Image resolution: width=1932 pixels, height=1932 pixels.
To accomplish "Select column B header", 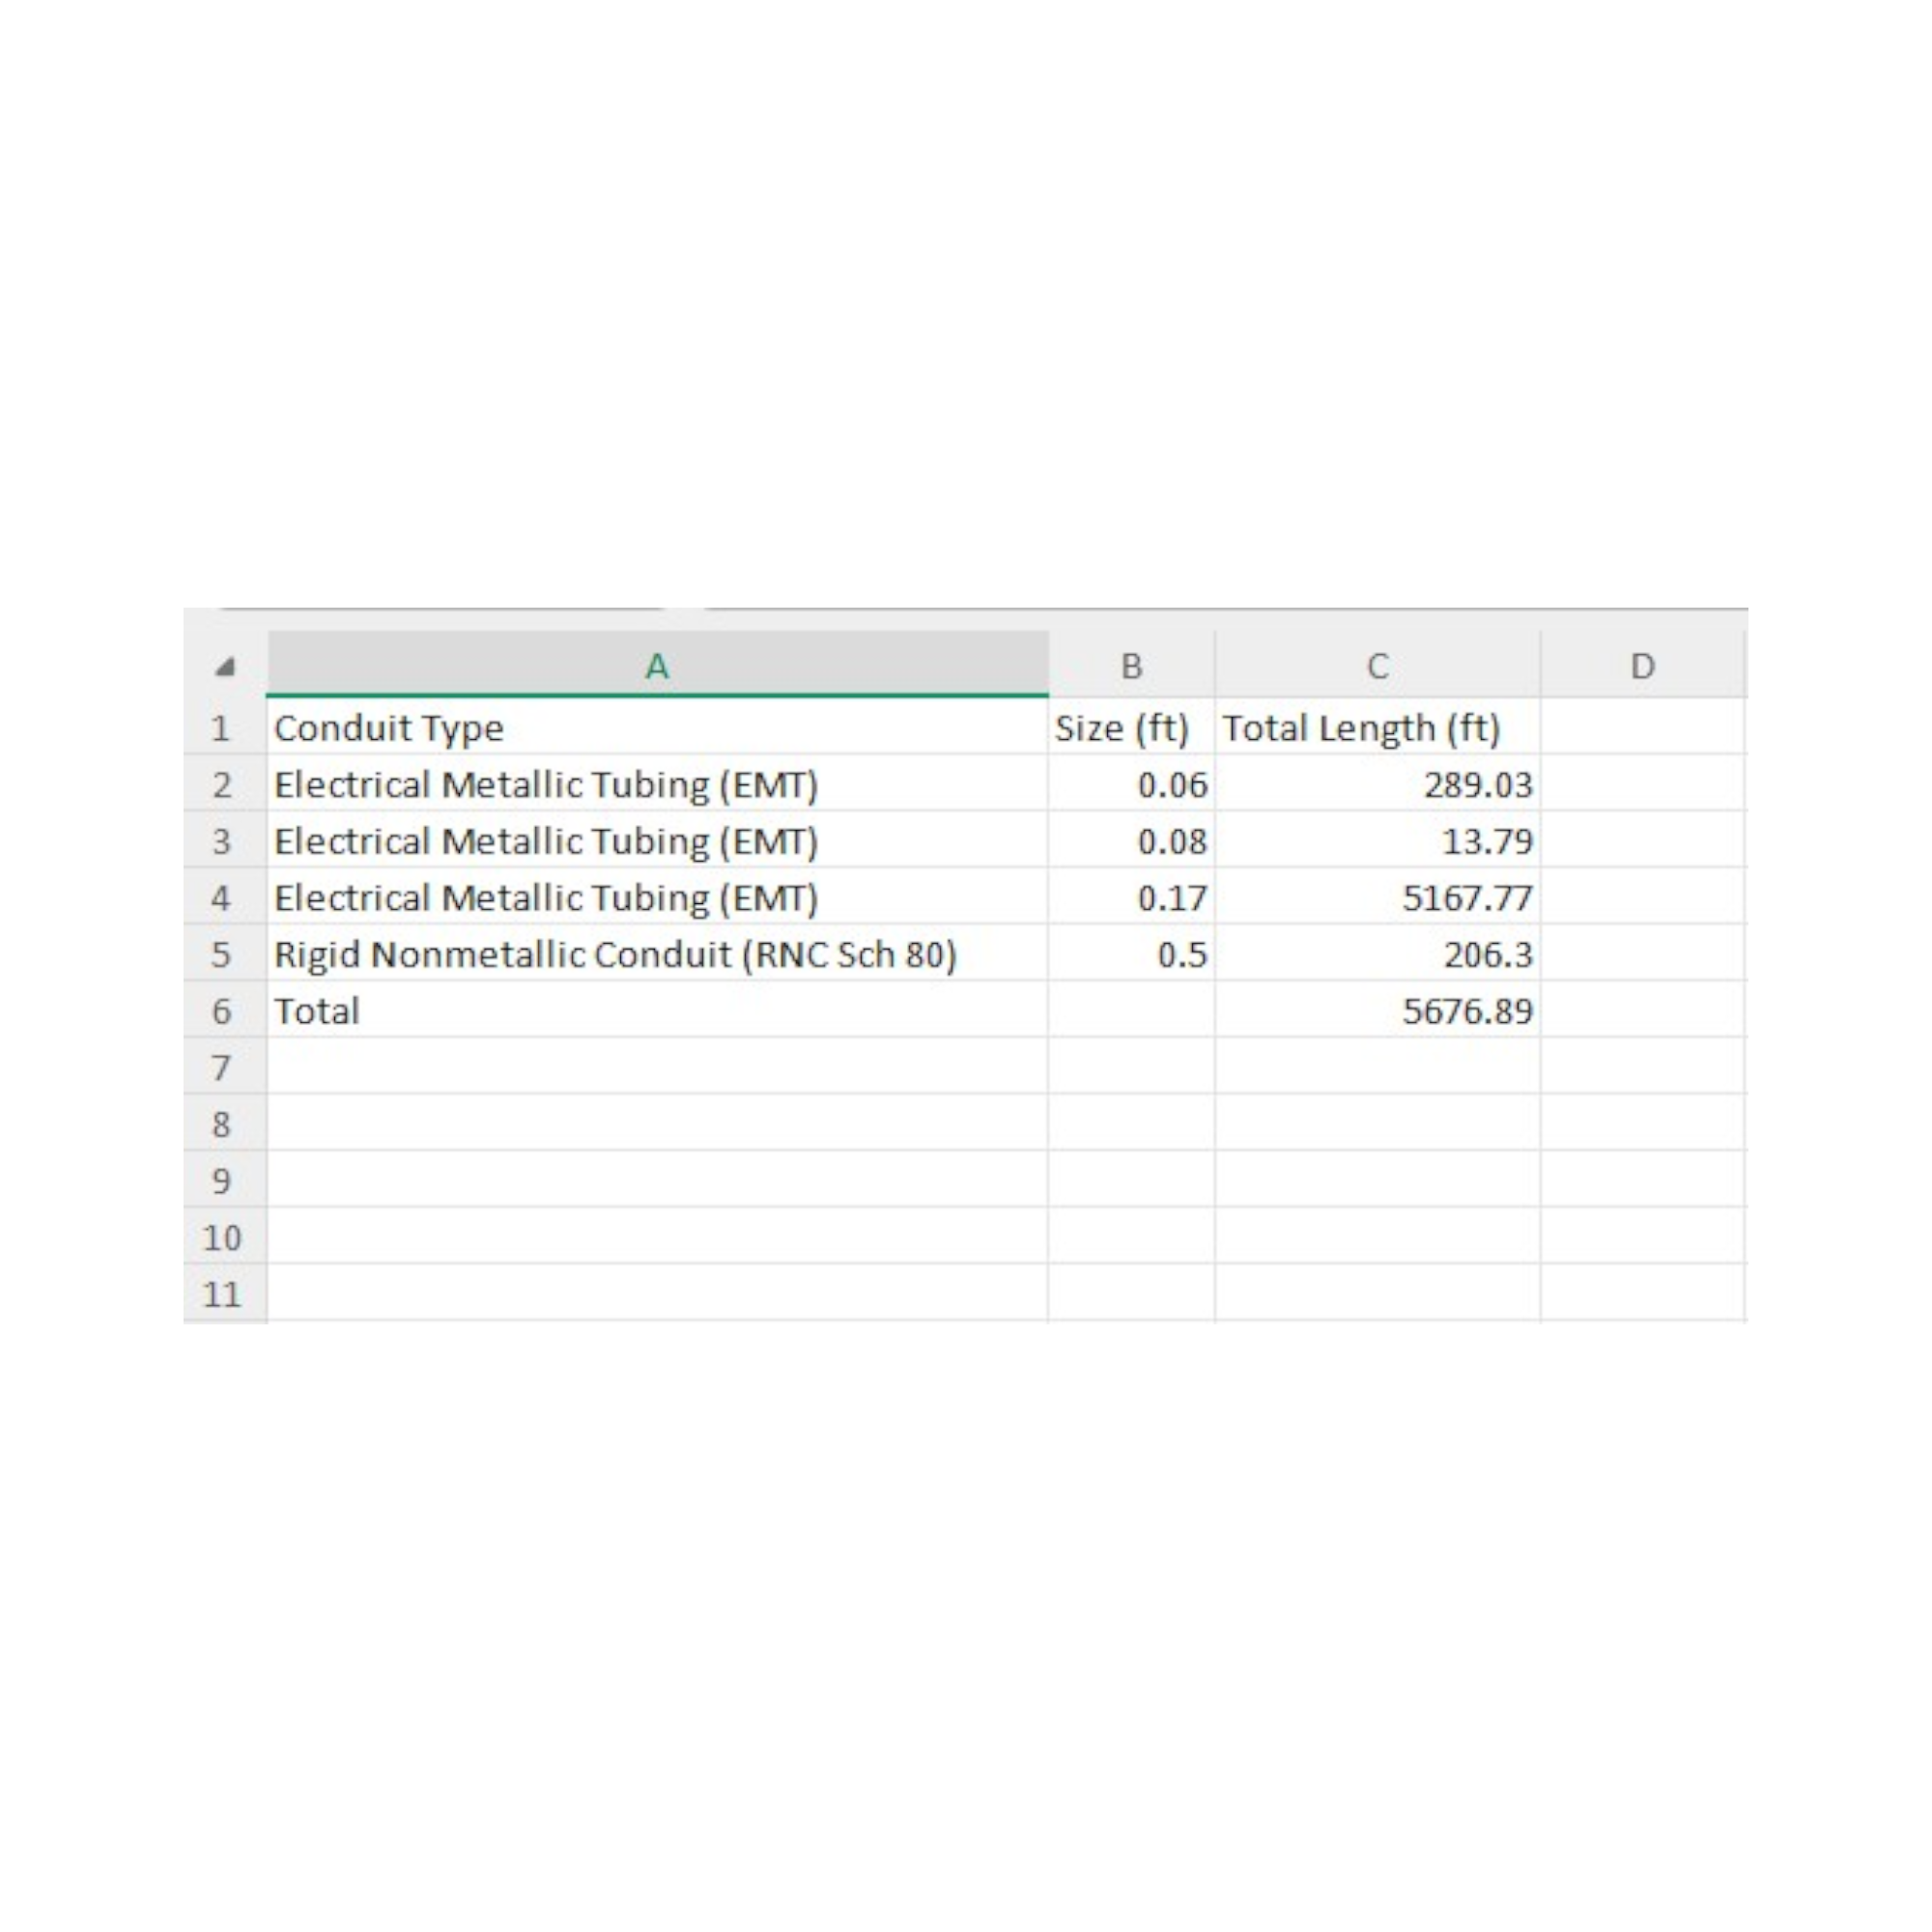I will pos(1131,665).
